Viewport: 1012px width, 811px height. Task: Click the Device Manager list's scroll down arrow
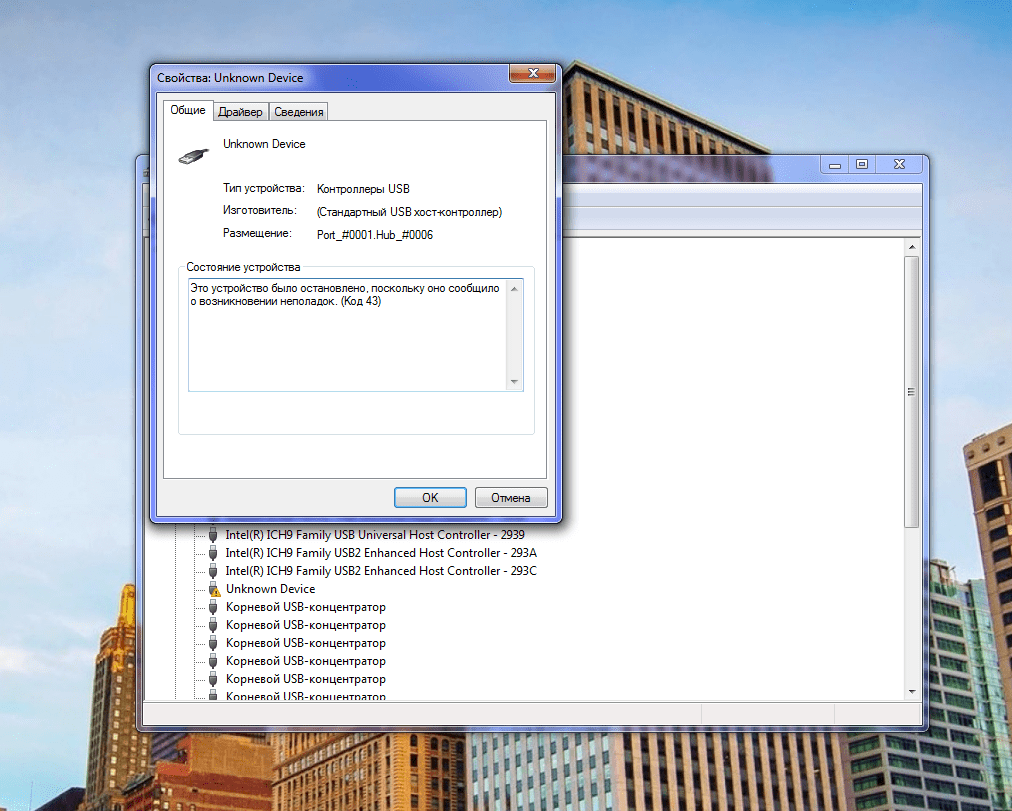(910, 691)
